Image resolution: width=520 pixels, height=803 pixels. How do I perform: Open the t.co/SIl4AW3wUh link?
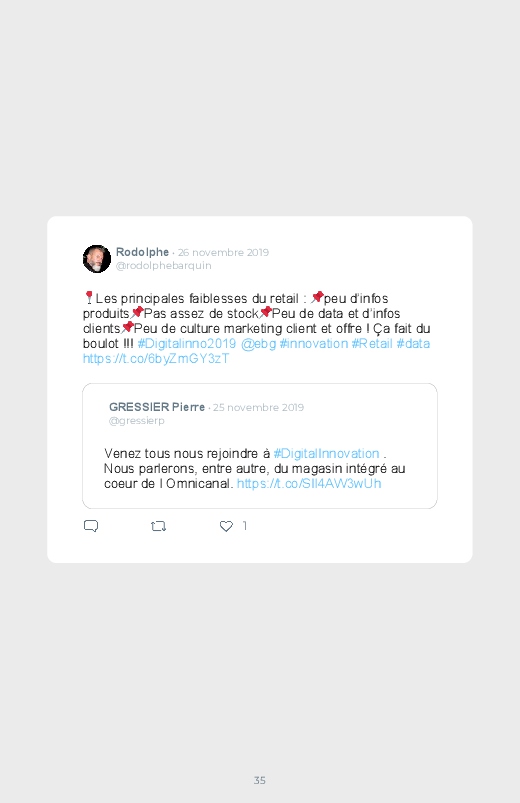click(x=309, y=483)
